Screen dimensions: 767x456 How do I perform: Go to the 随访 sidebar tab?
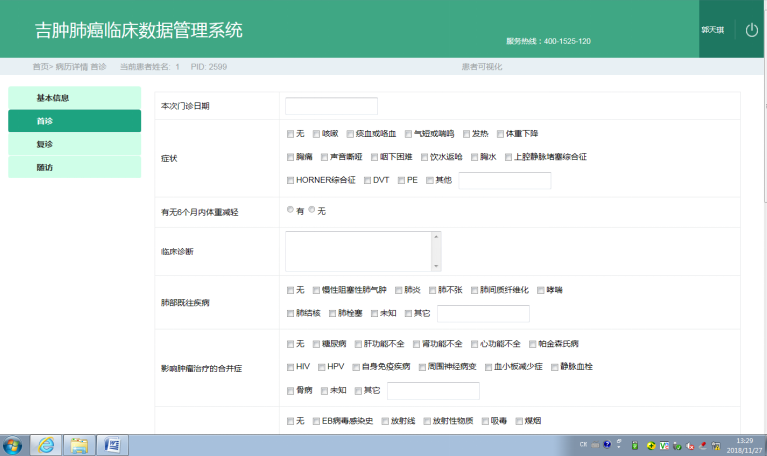pyautogui.click(x=74, y=167)
